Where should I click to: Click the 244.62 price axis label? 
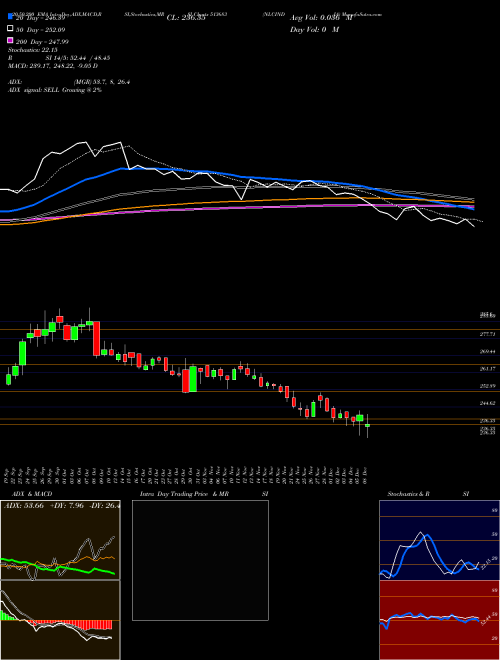(x=487, y=403)
